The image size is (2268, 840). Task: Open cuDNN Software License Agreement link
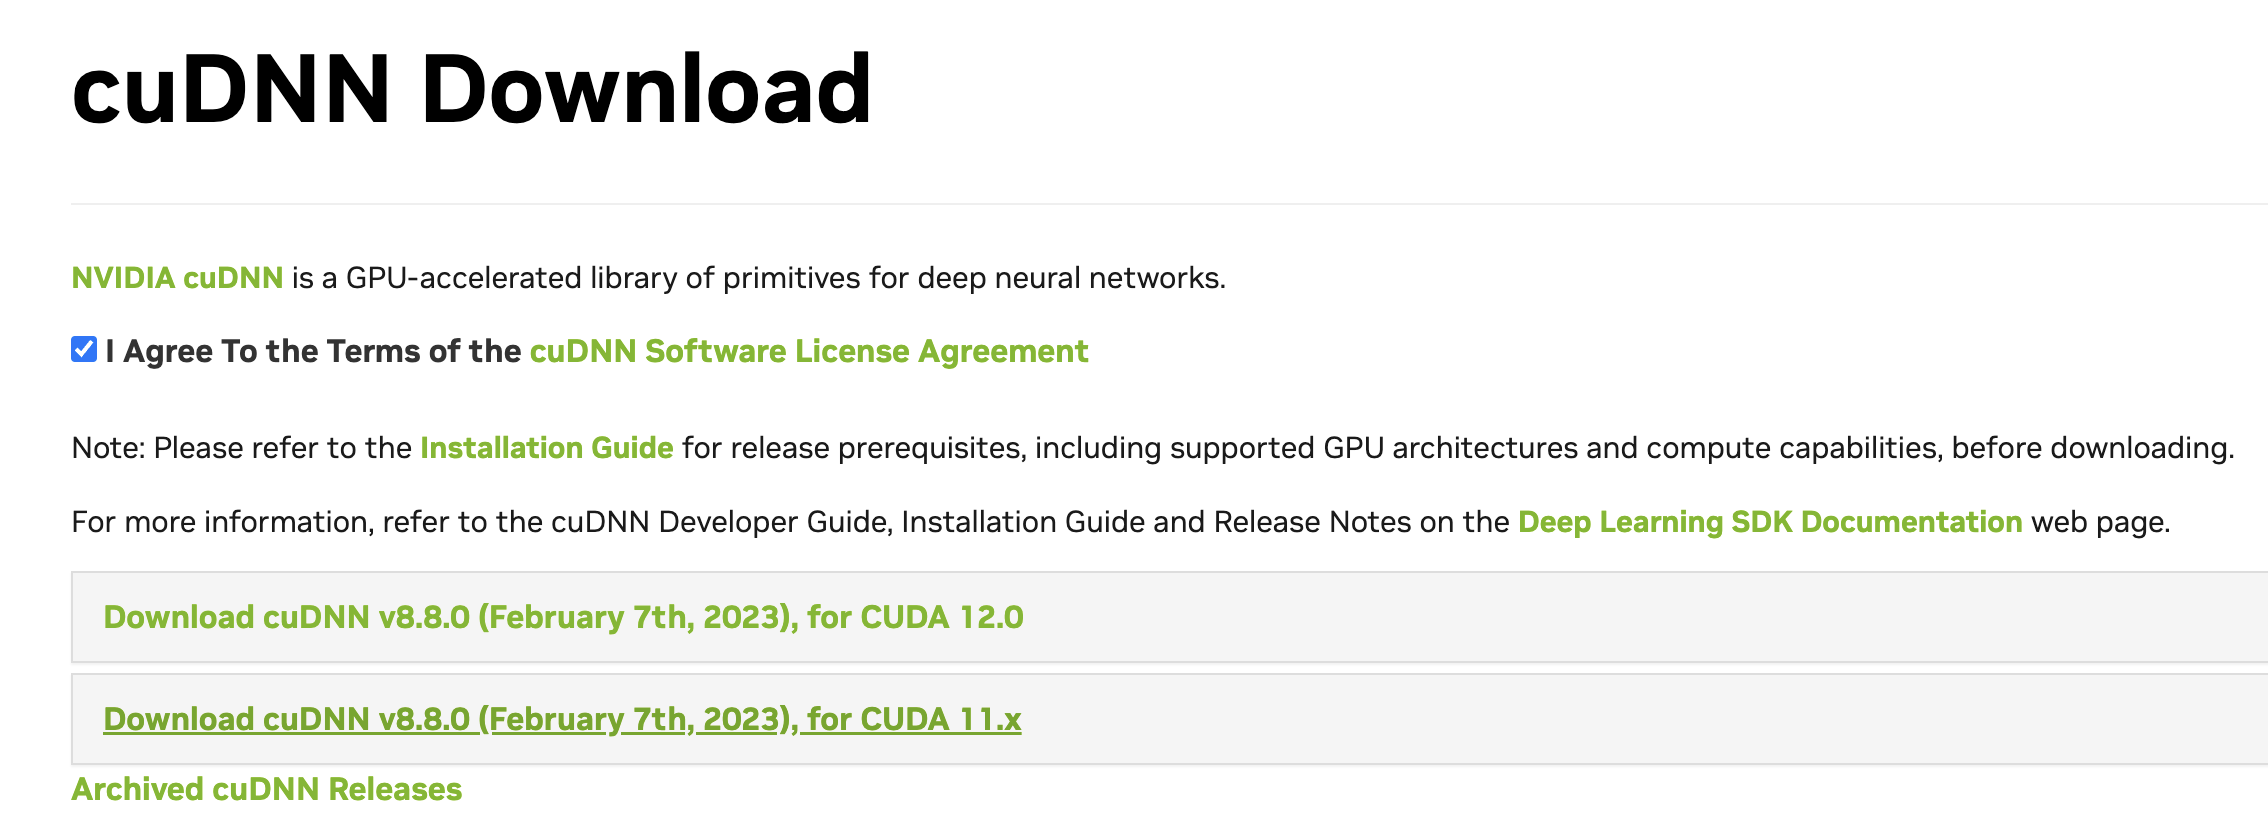pyautogui.click(x=808, y=352)
